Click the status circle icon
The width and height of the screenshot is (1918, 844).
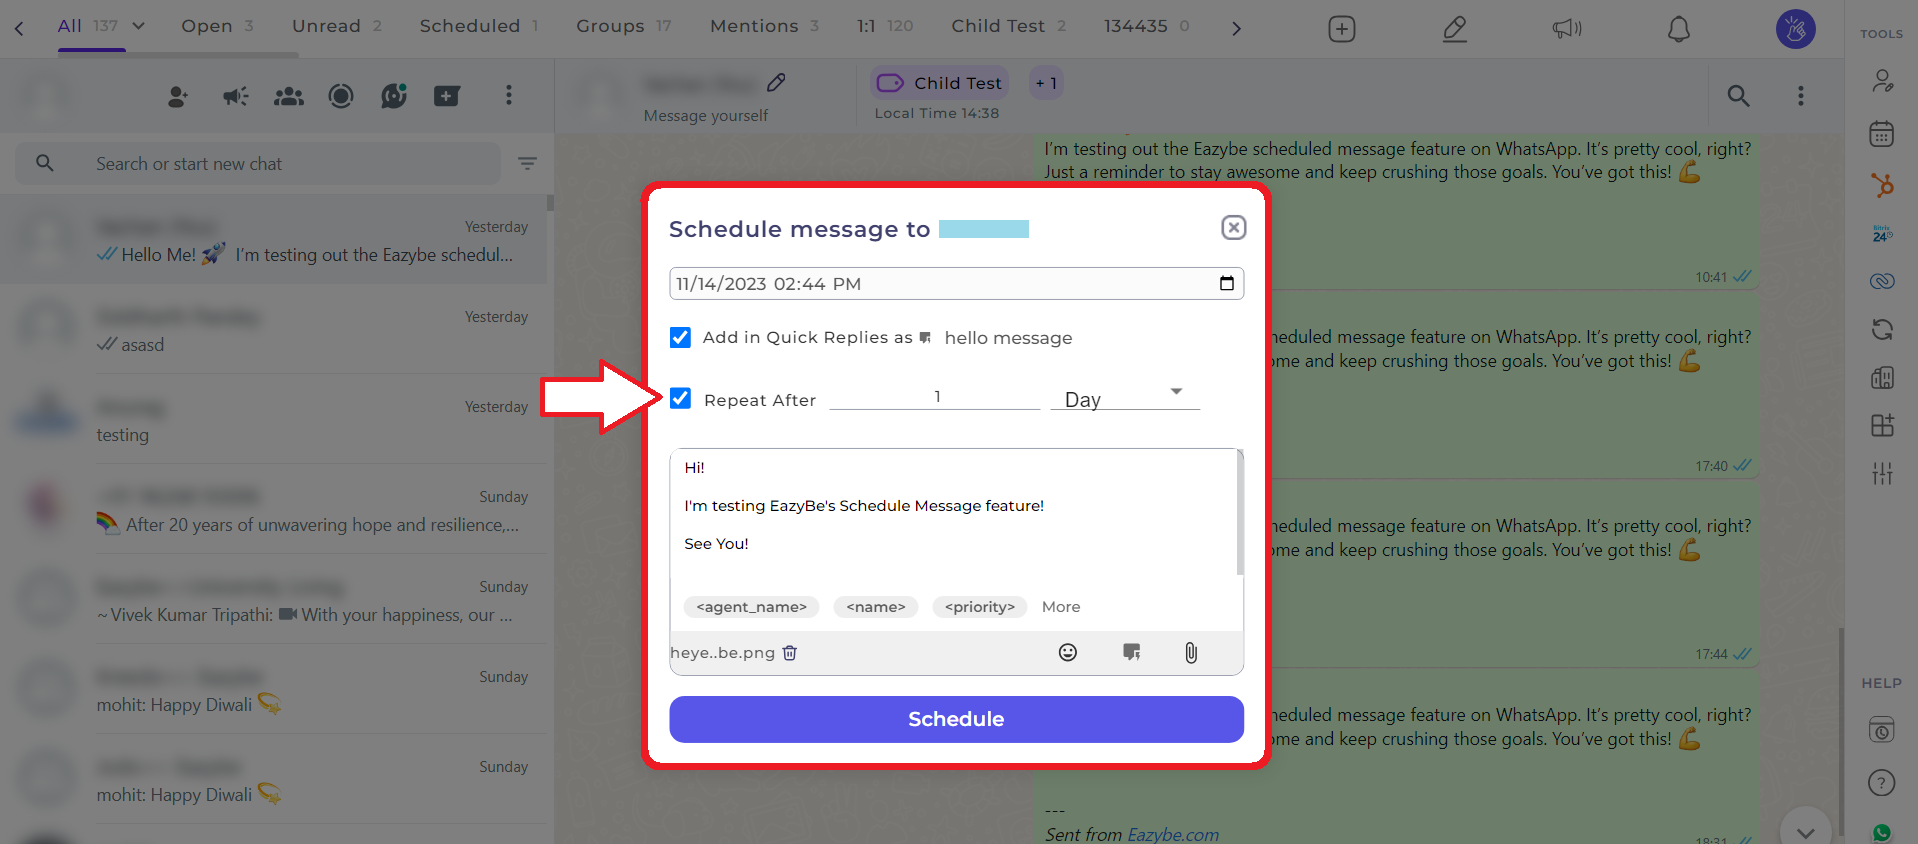click(x=341, y=96)
